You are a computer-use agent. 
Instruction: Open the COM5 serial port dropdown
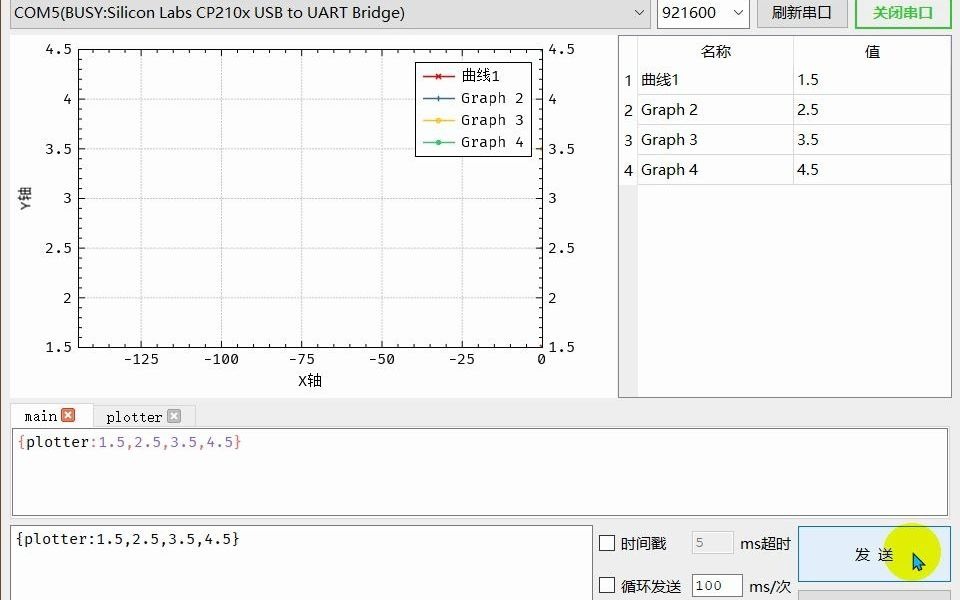click(x=320, y=14)
